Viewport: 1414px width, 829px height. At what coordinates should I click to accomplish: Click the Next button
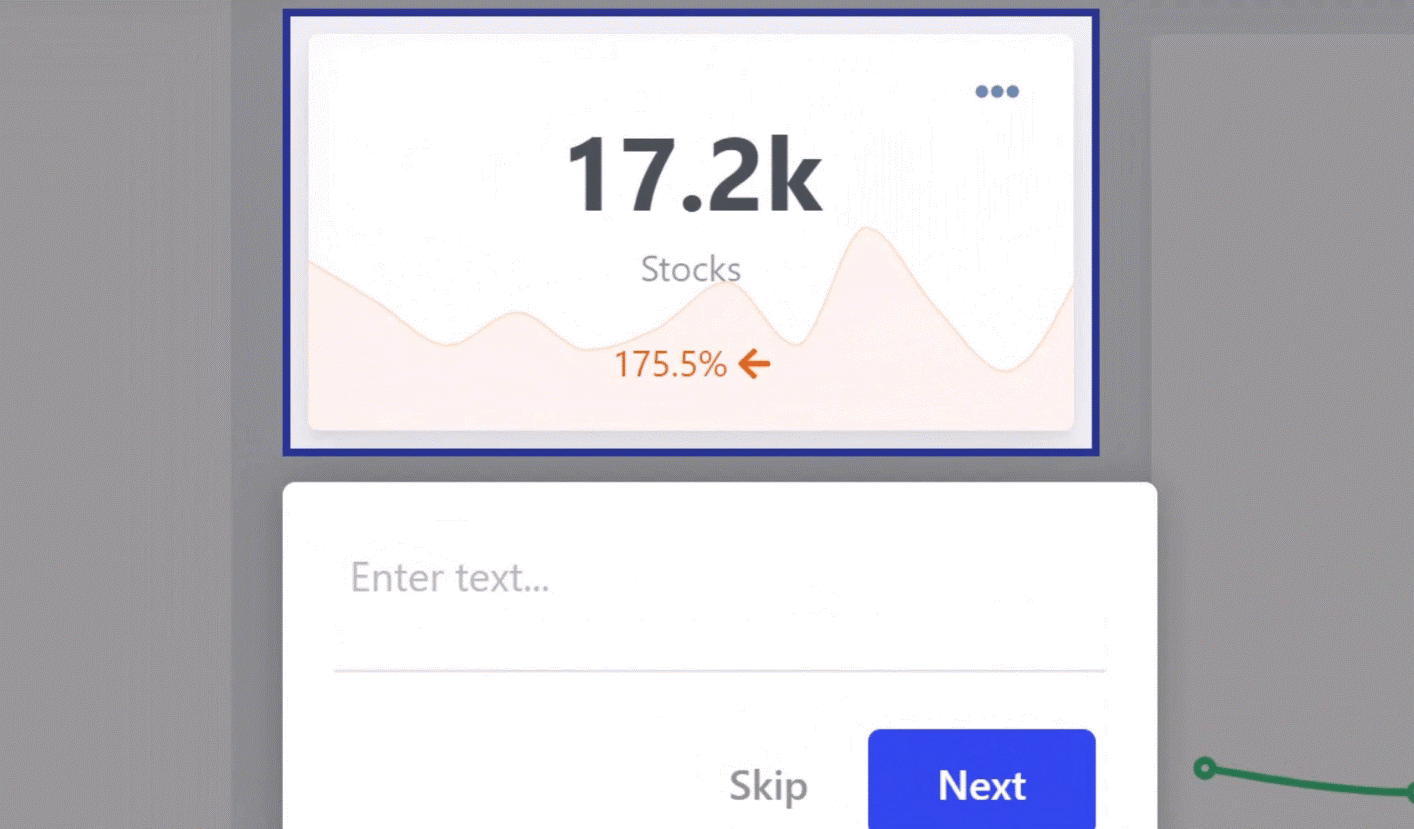981,785
